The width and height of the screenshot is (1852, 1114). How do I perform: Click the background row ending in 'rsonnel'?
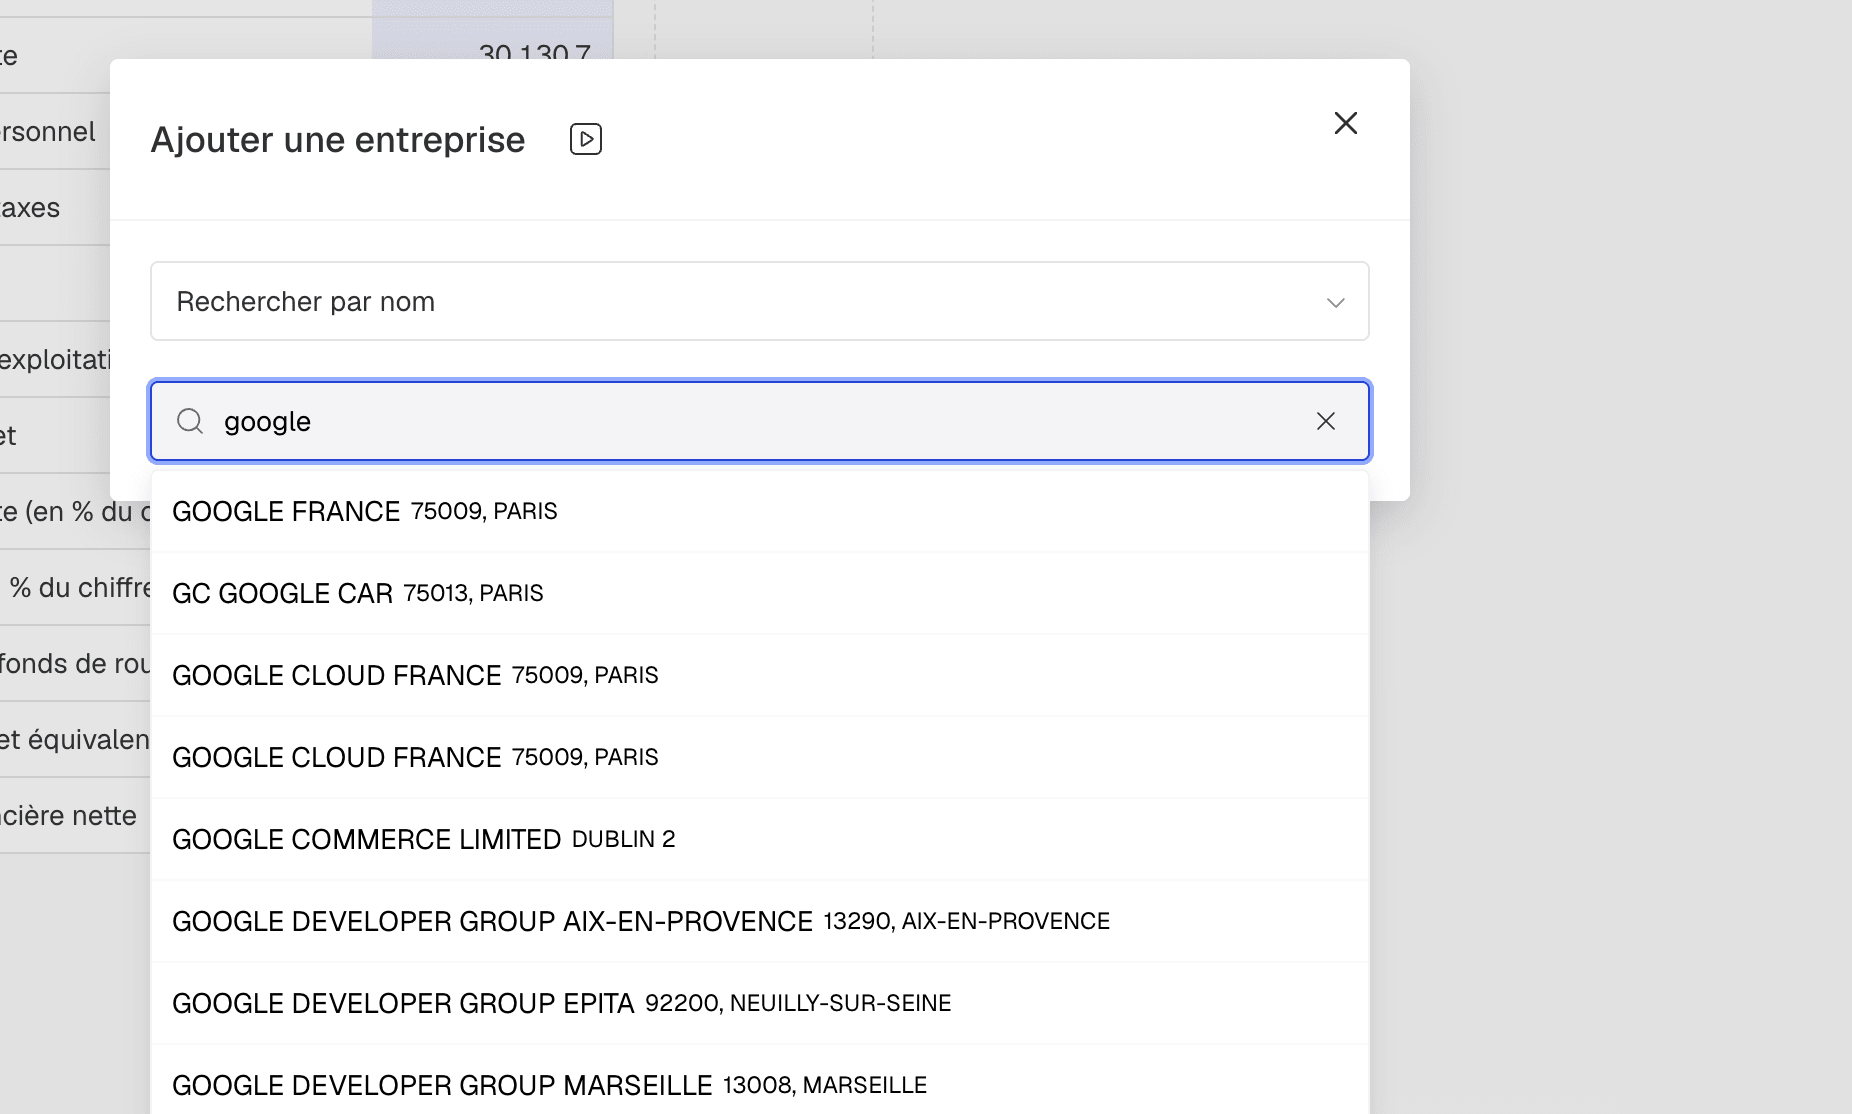(55, 131)
